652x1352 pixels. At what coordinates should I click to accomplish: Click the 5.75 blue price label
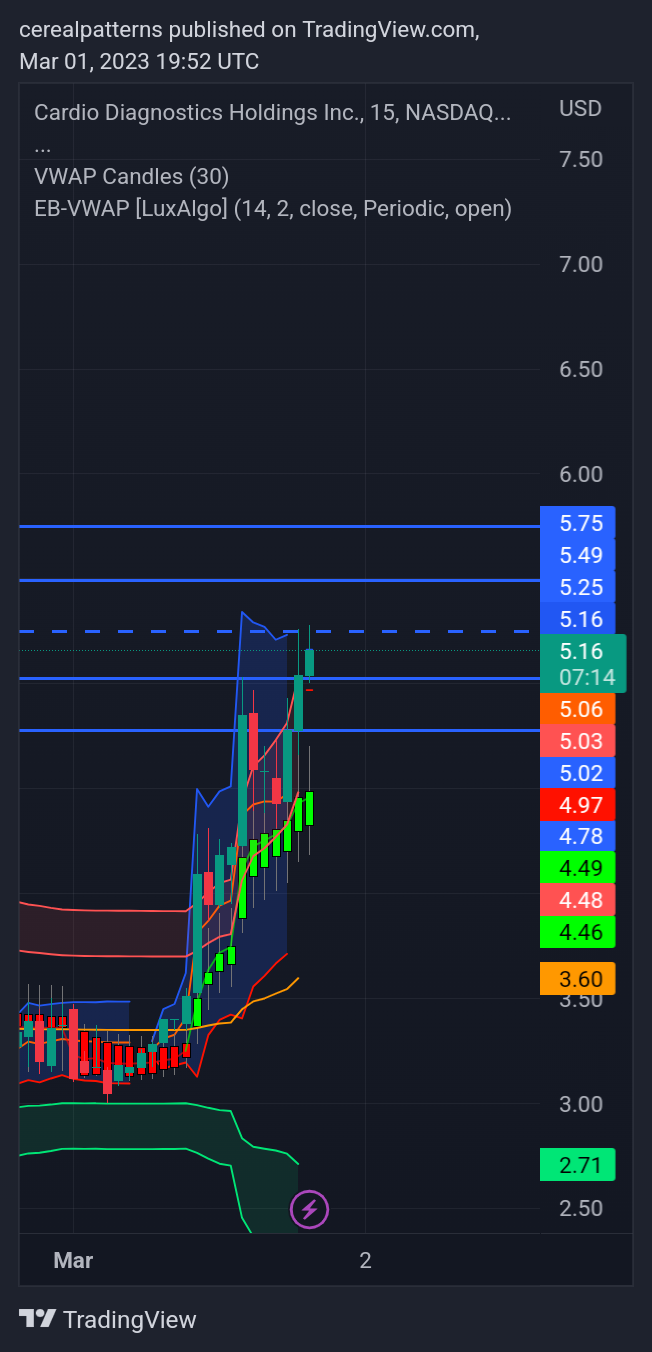click(x=577, y=523)
